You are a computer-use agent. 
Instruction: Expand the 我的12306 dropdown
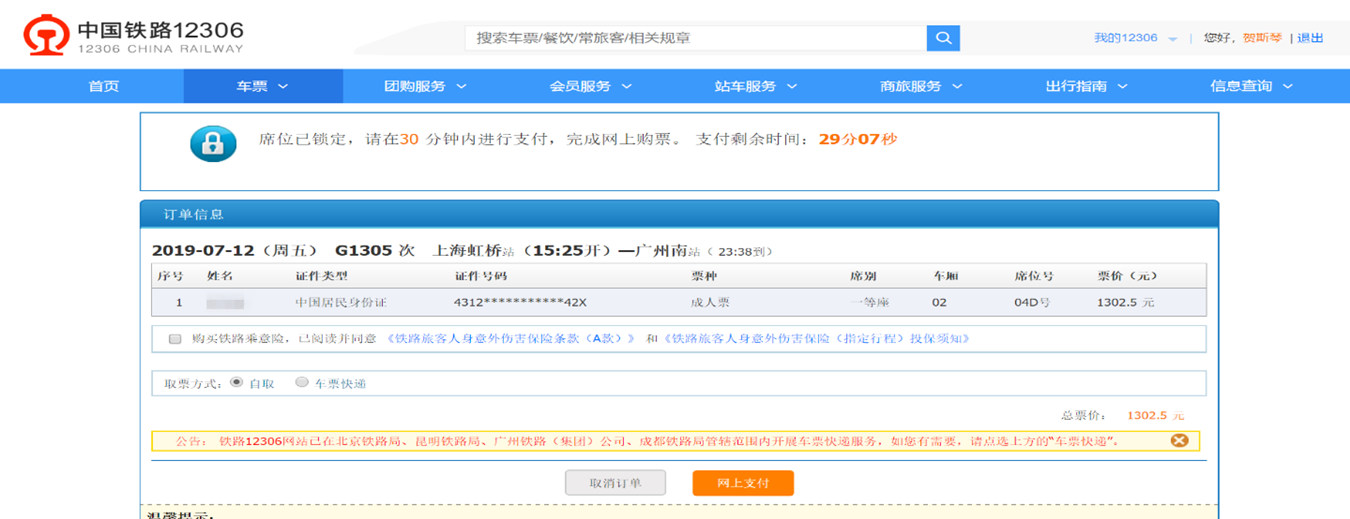(1134, 38)
